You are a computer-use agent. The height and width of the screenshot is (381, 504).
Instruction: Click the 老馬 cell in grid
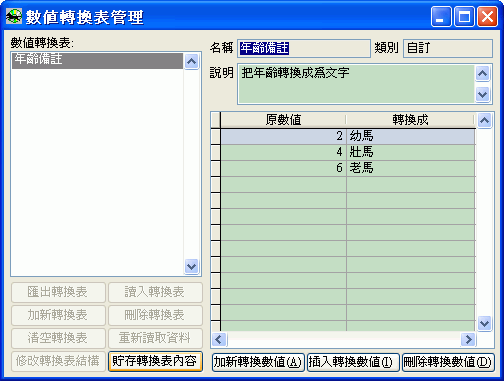click(x=411, y=168)
